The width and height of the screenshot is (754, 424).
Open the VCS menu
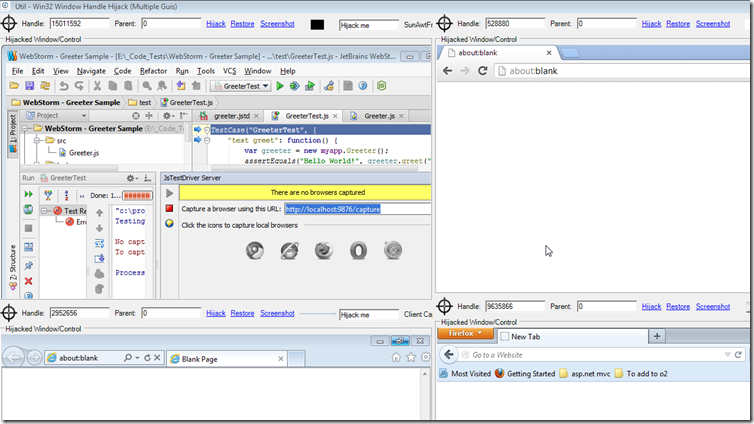click(x=229, y=71)
